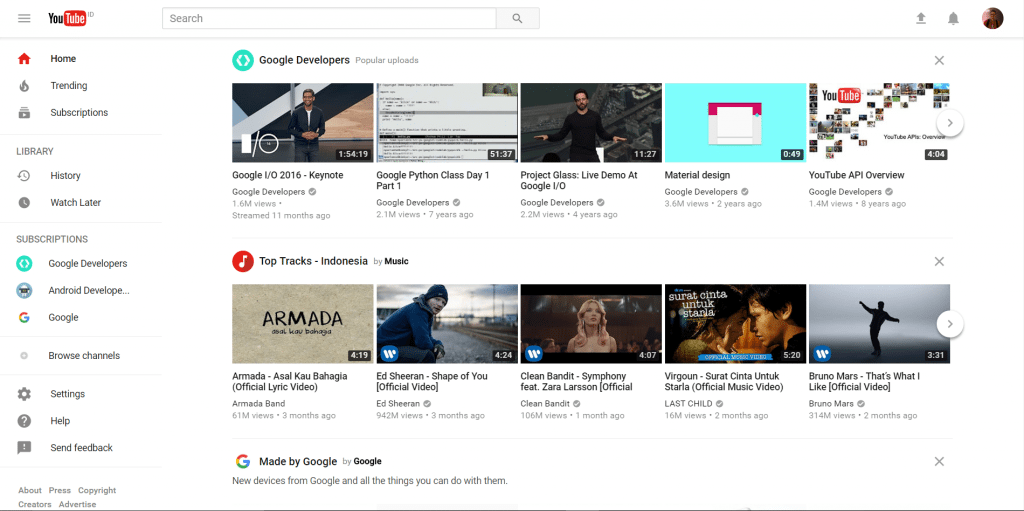Screen dimensions: 1024x511
Task: Click Ed Sheeran channel name
Action: tap(398, 404)
